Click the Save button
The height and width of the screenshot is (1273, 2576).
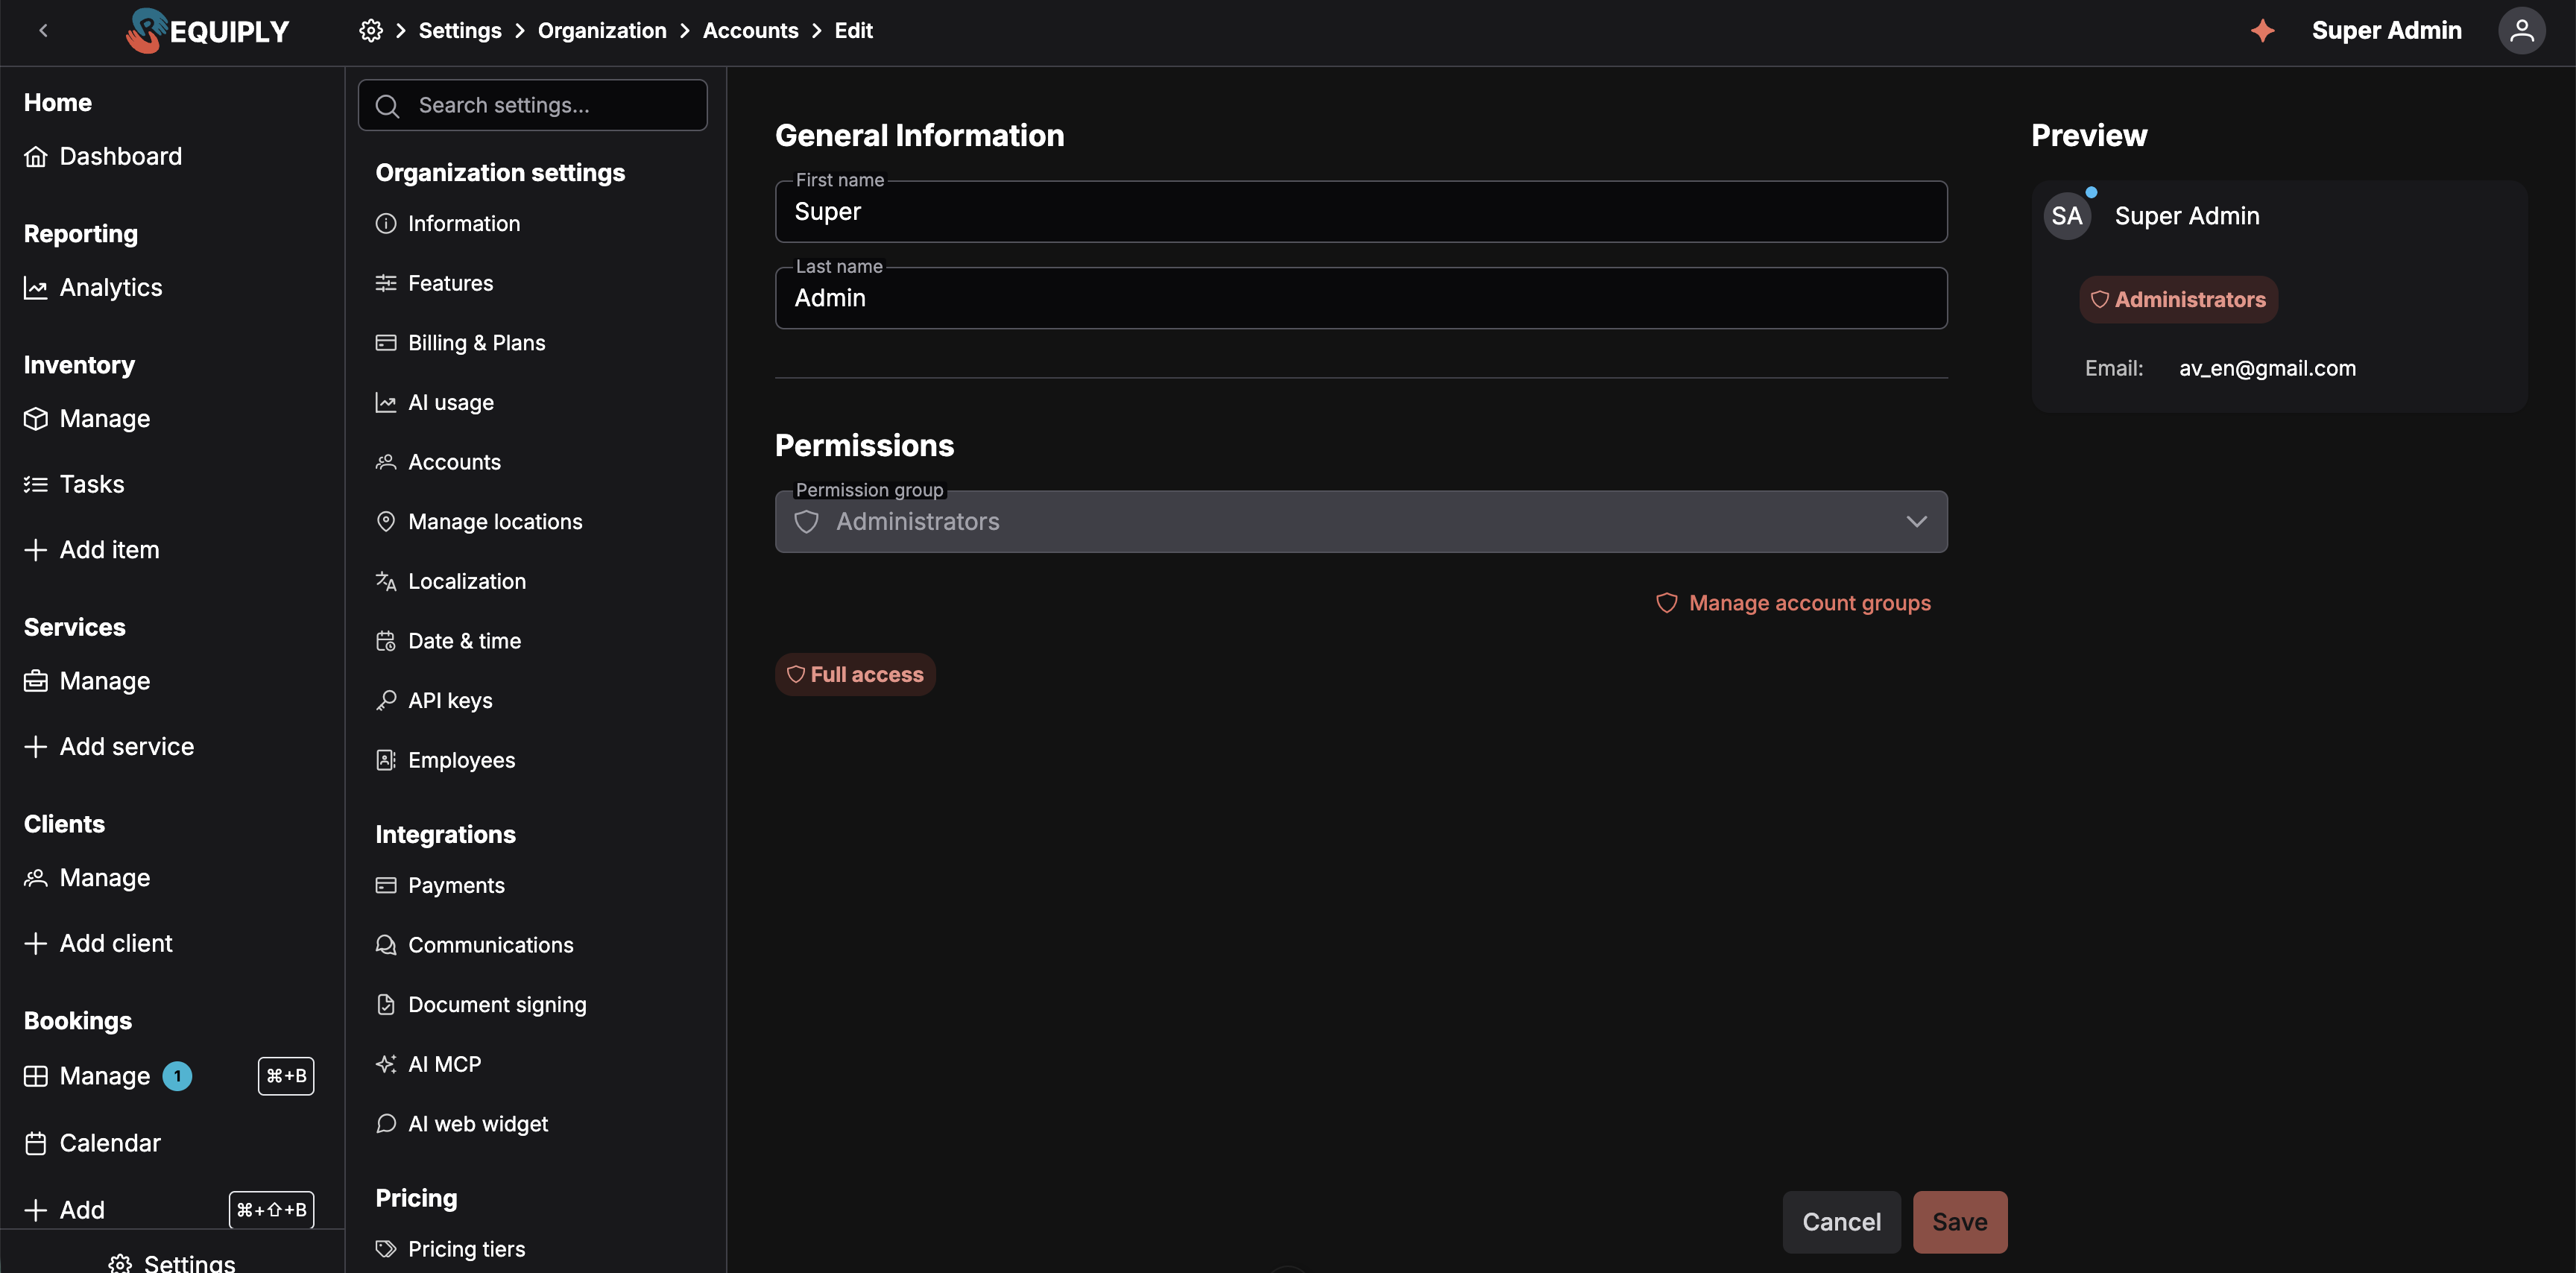click(x=1959, y=1222)
